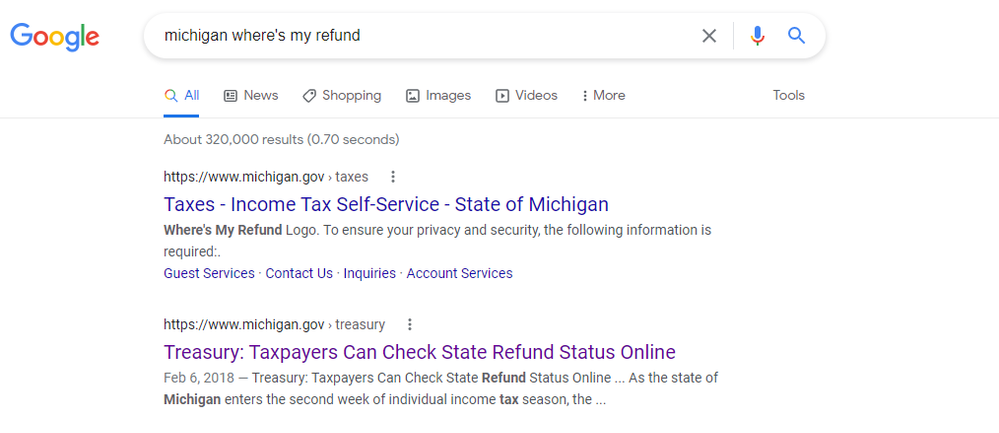Open Taxes - Income Tax Self-Service result
999x433 pixels.
[386, 204]
